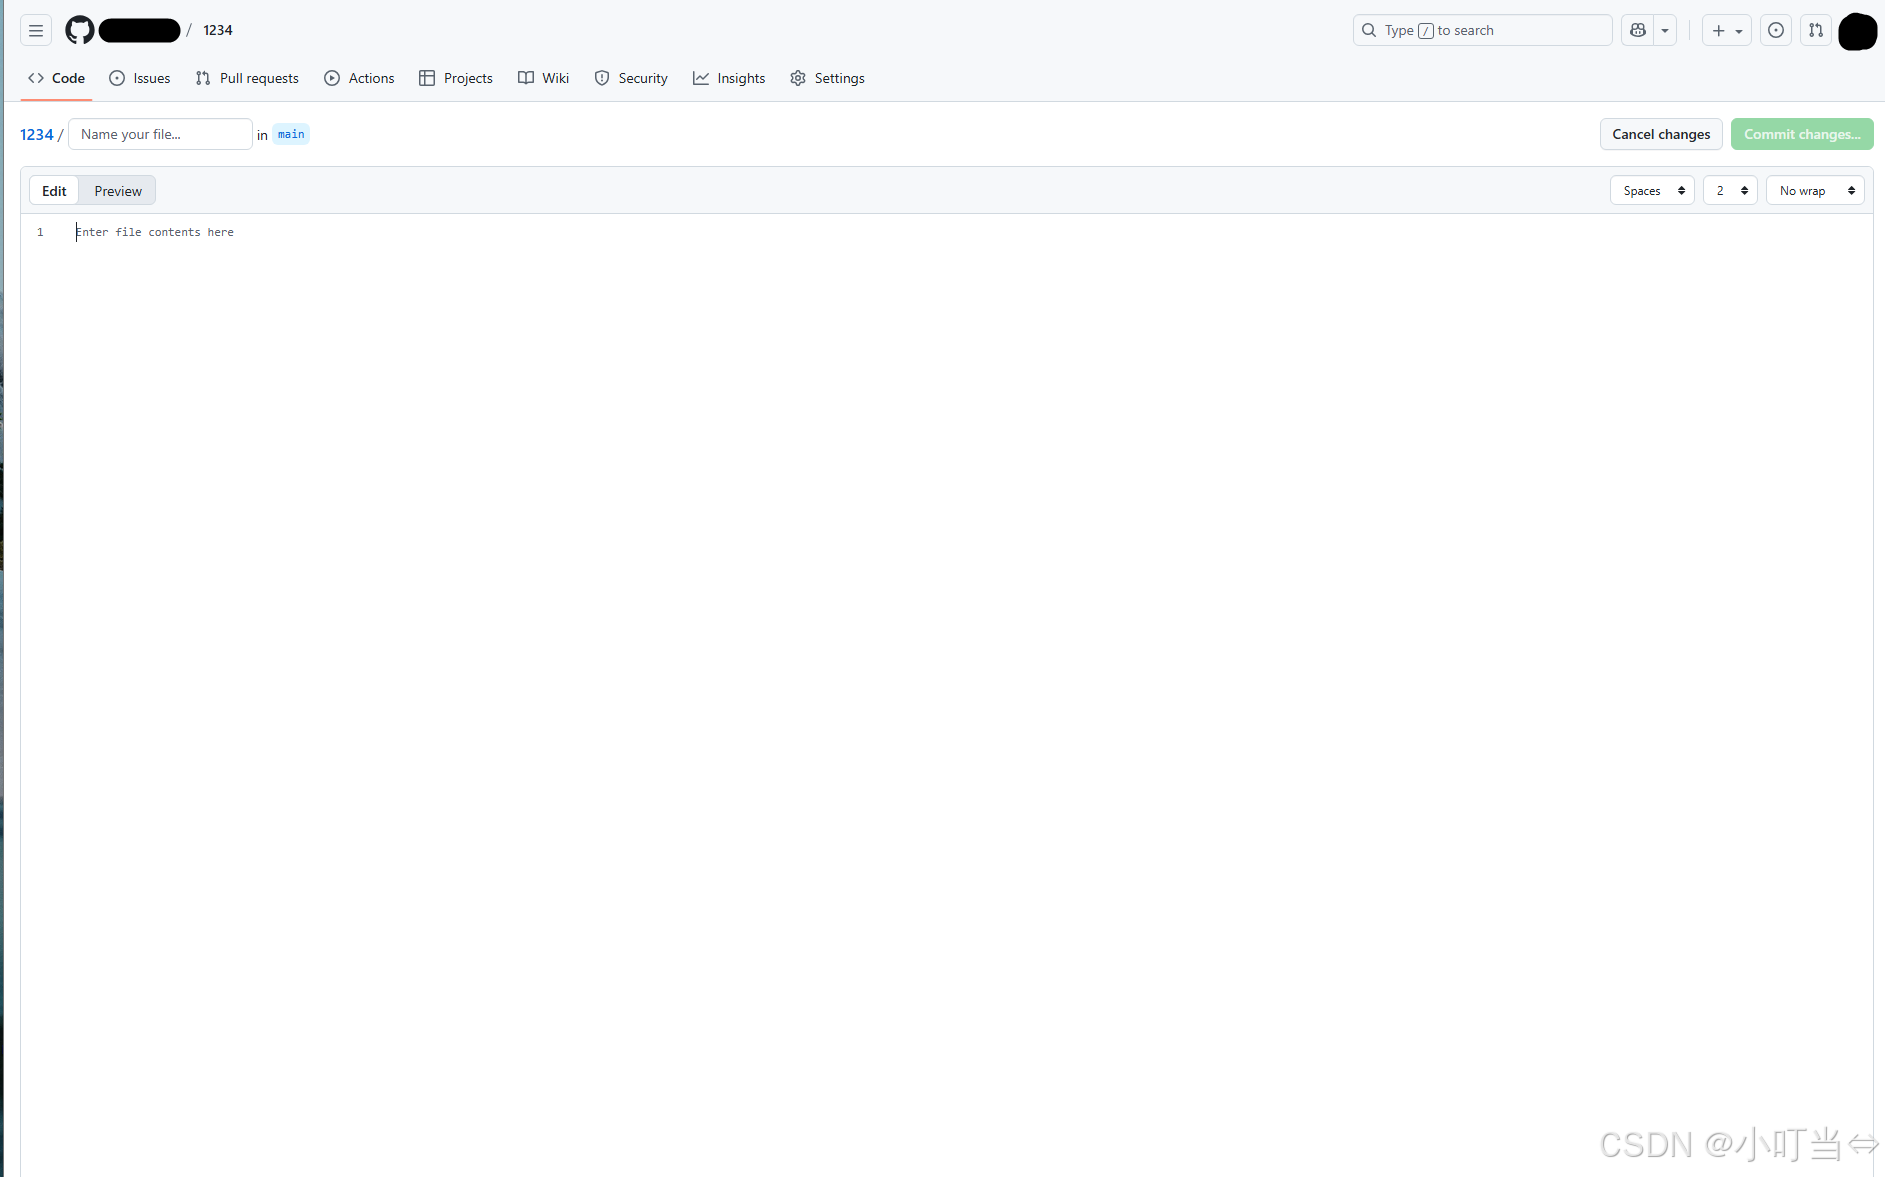Image resolution: width=1885 pixels, height=1177 pixels.
Task: Click Cancel changes button
Action: point(1661,134)
